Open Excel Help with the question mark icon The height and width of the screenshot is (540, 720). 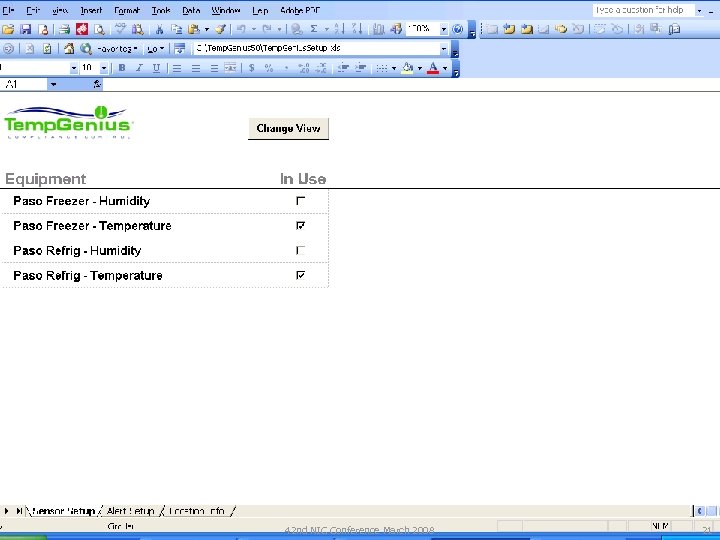click(x=458, y=29)
